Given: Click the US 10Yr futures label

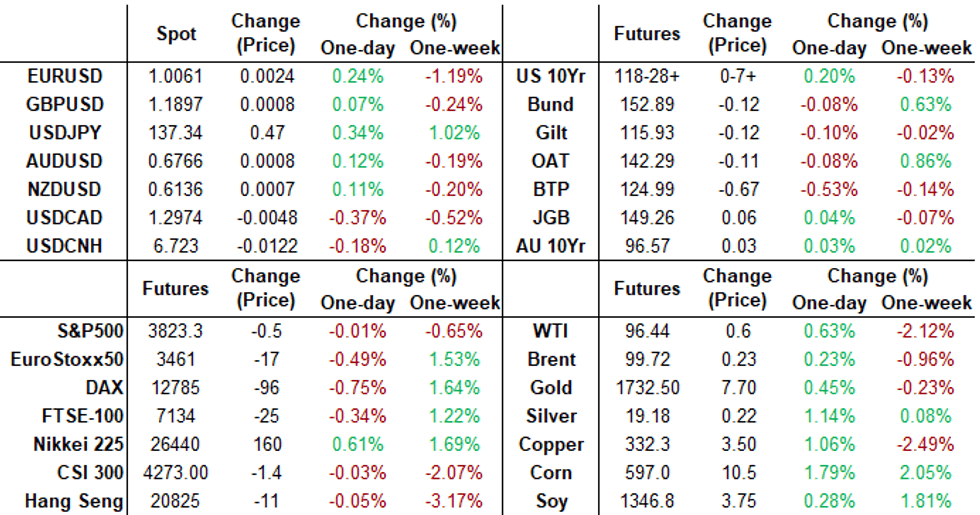Looking at the screenshot, I should pos(545,76).
